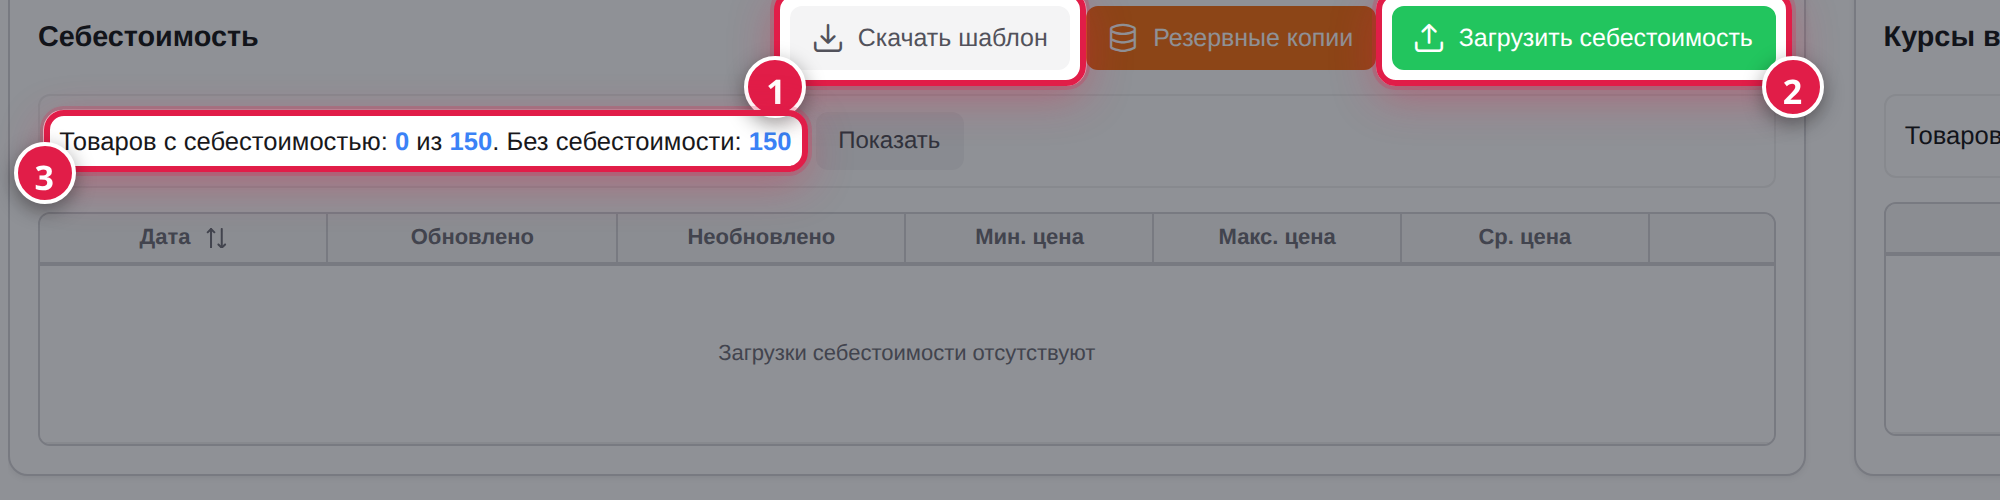Sort the table by Дата column
2000x500 pixels.
click(183, 238)
